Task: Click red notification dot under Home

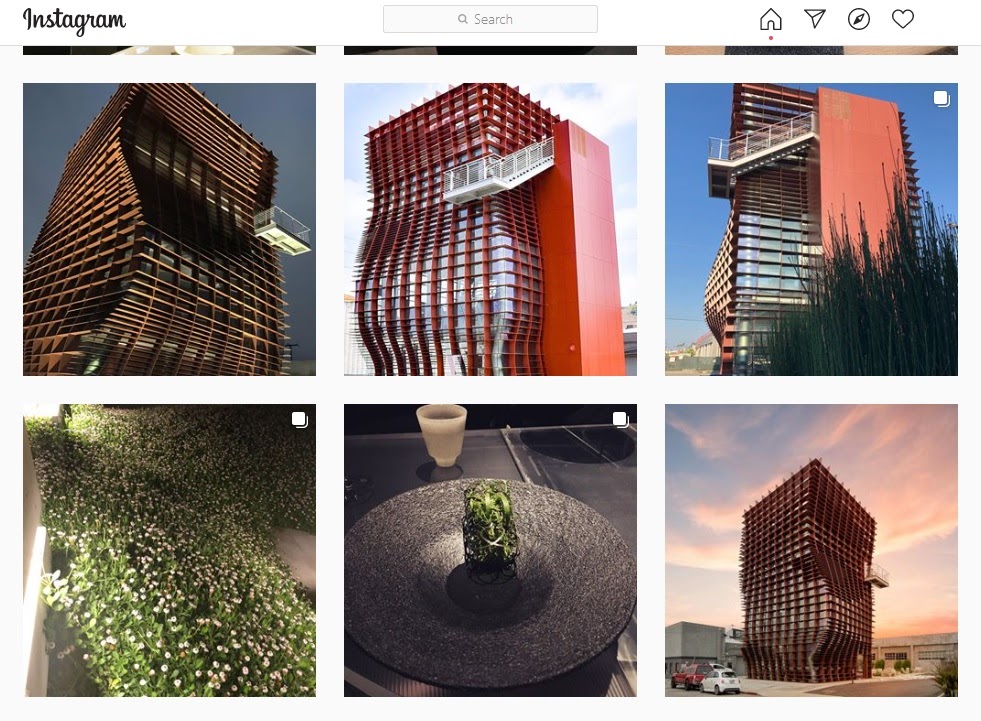Action: [771, 38]
